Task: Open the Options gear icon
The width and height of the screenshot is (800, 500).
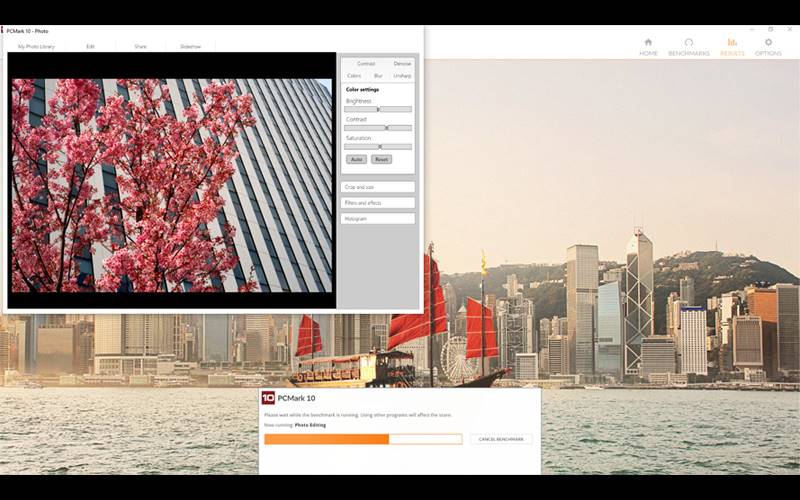Action: (768, 43)
